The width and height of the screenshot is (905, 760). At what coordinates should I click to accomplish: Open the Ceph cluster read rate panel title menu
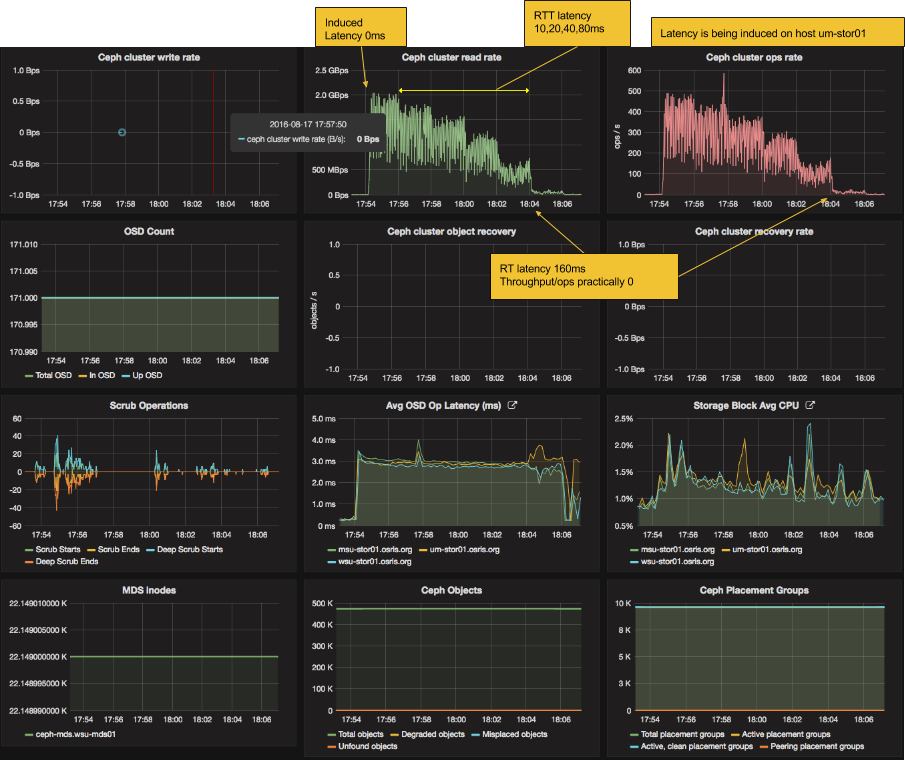451,57
